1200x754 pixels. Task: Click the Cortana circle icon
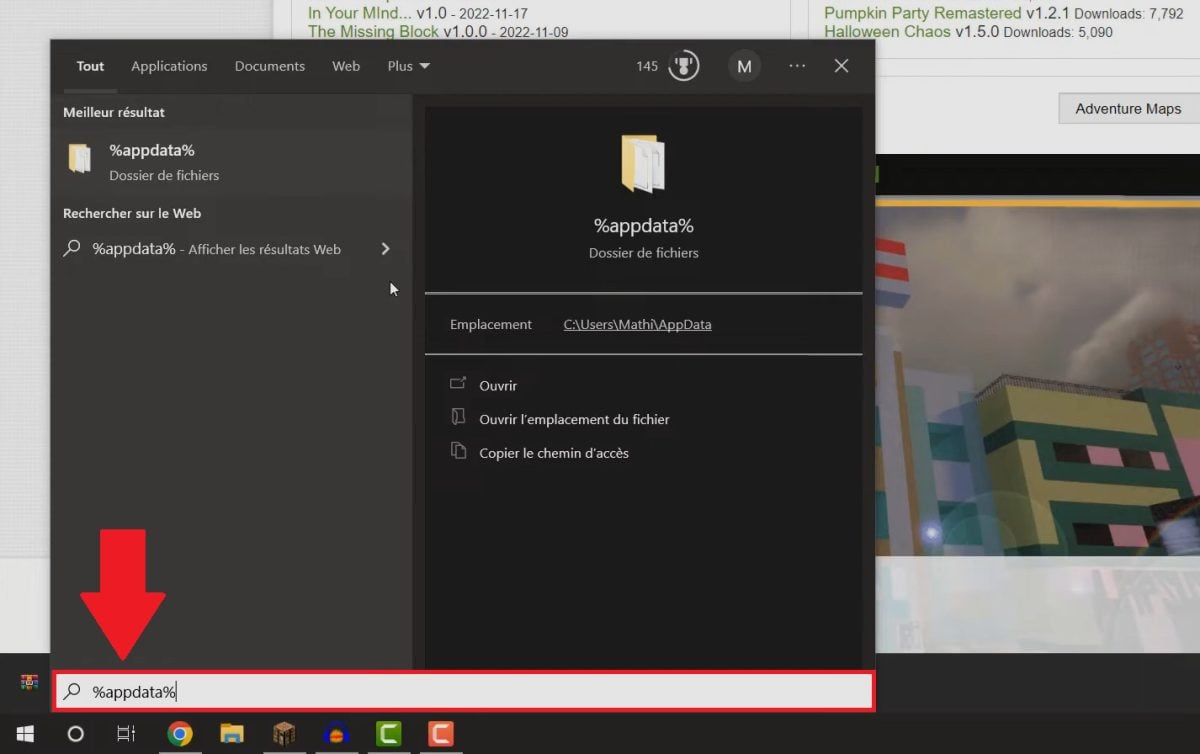point(75,734)
